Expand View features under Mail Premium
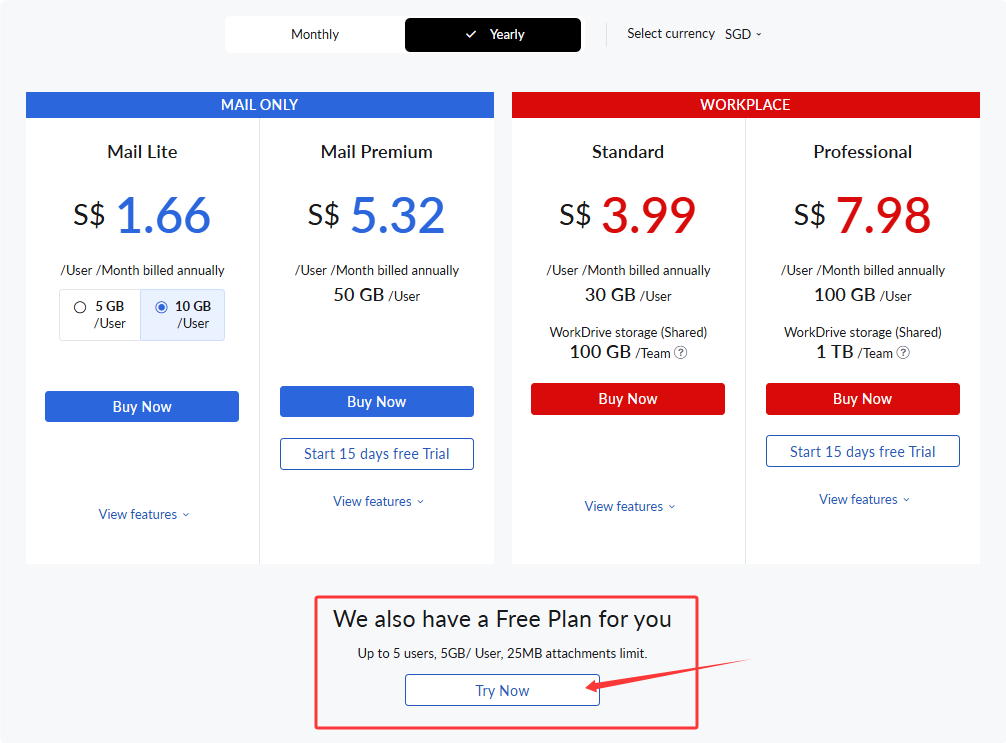The height and width of the screenshot is (743, 1006). coord(378,502)
